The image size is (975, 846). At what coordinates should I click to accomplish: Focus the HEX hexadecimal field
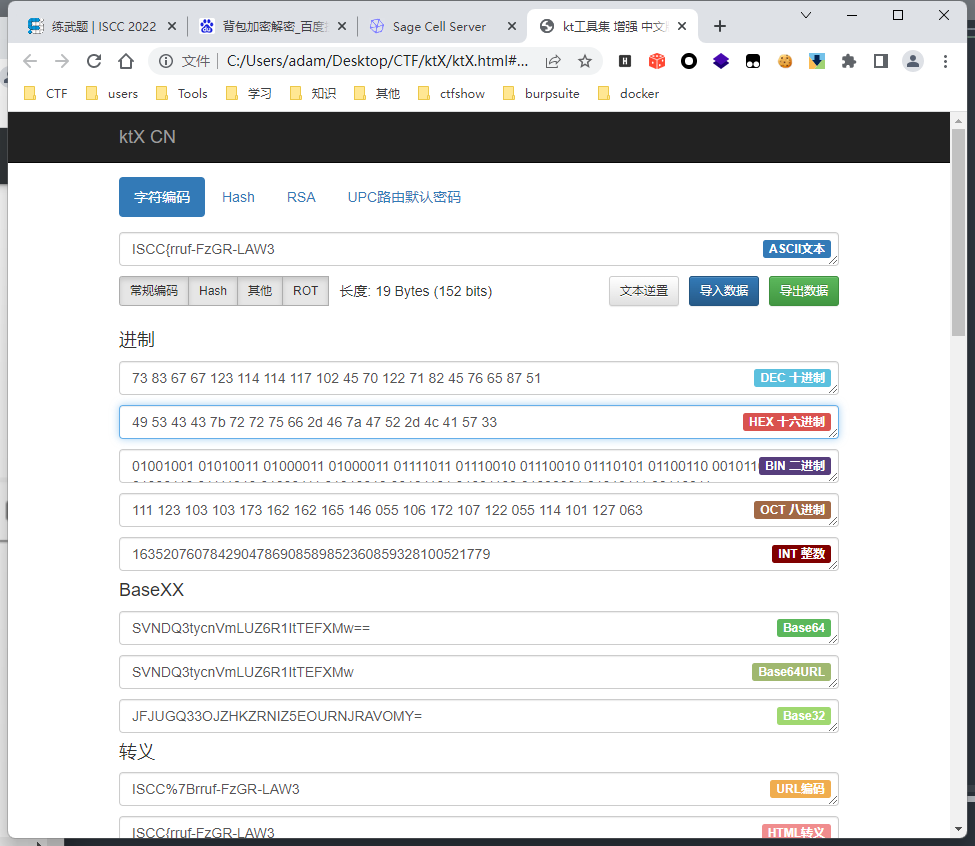479,422
